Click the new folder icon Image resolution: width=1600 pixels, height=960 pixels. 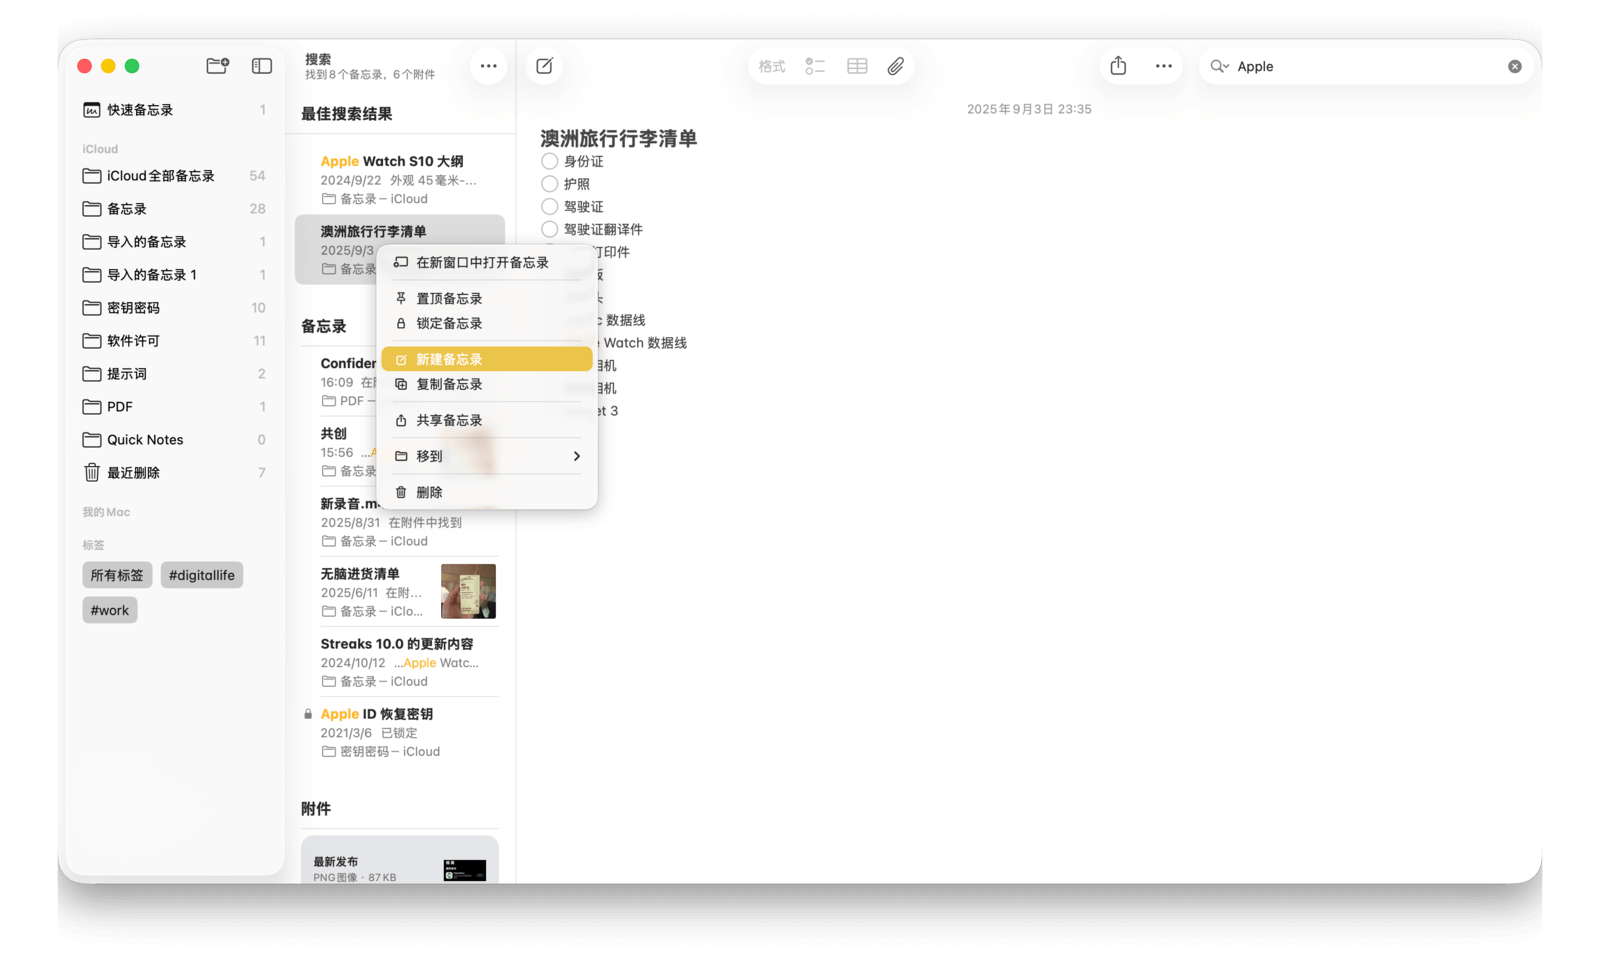click(x=217, y=66)
